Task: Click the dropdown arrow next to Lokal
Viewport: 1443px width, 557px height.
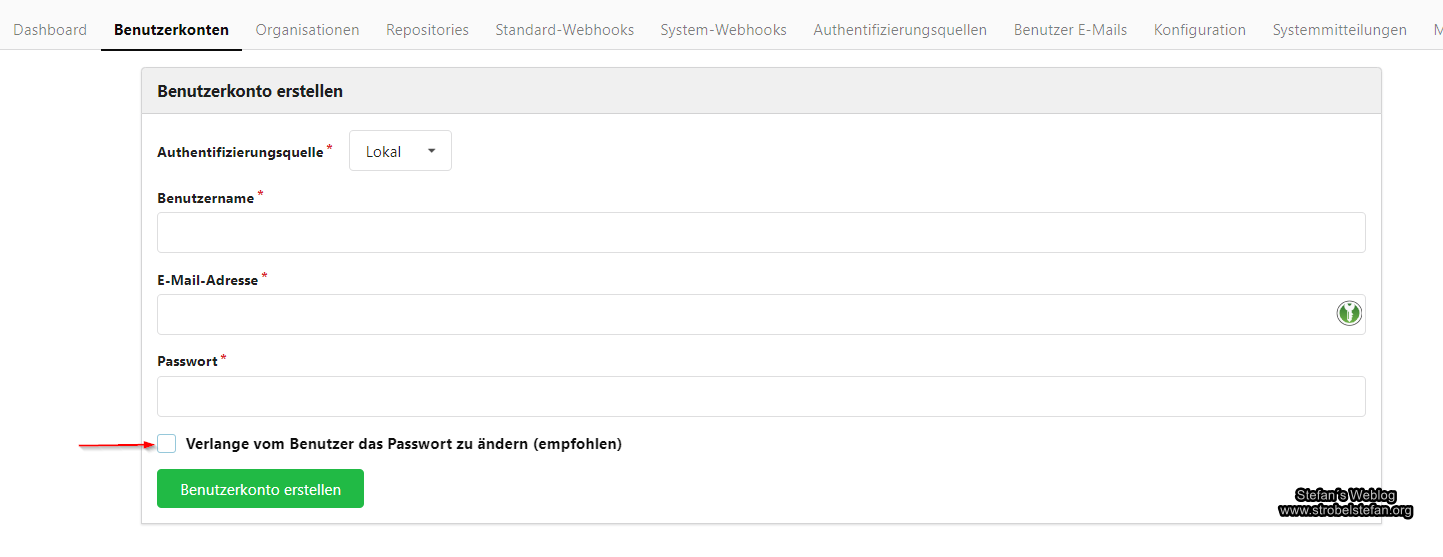Action: coord(432,151)
